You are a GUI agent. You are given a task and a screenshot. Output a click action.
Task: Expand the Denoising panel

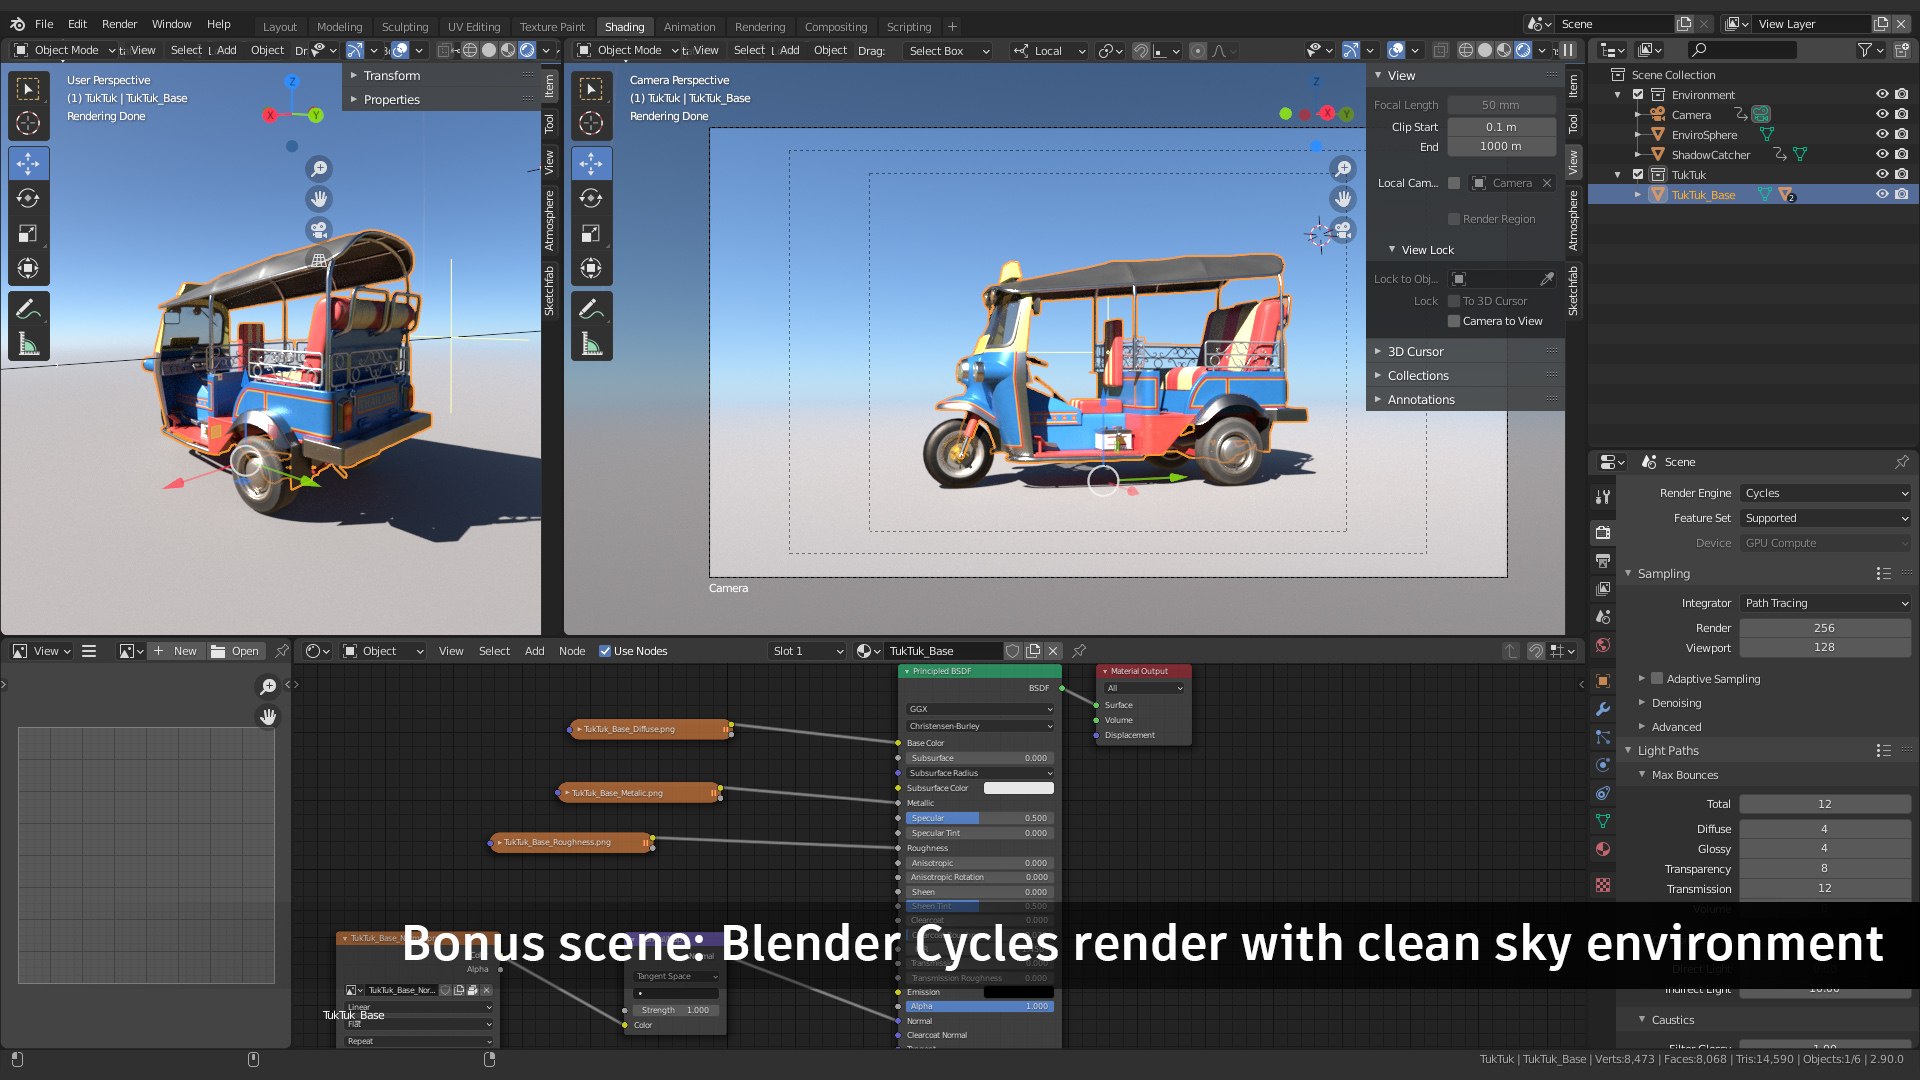click(1676, 703)
